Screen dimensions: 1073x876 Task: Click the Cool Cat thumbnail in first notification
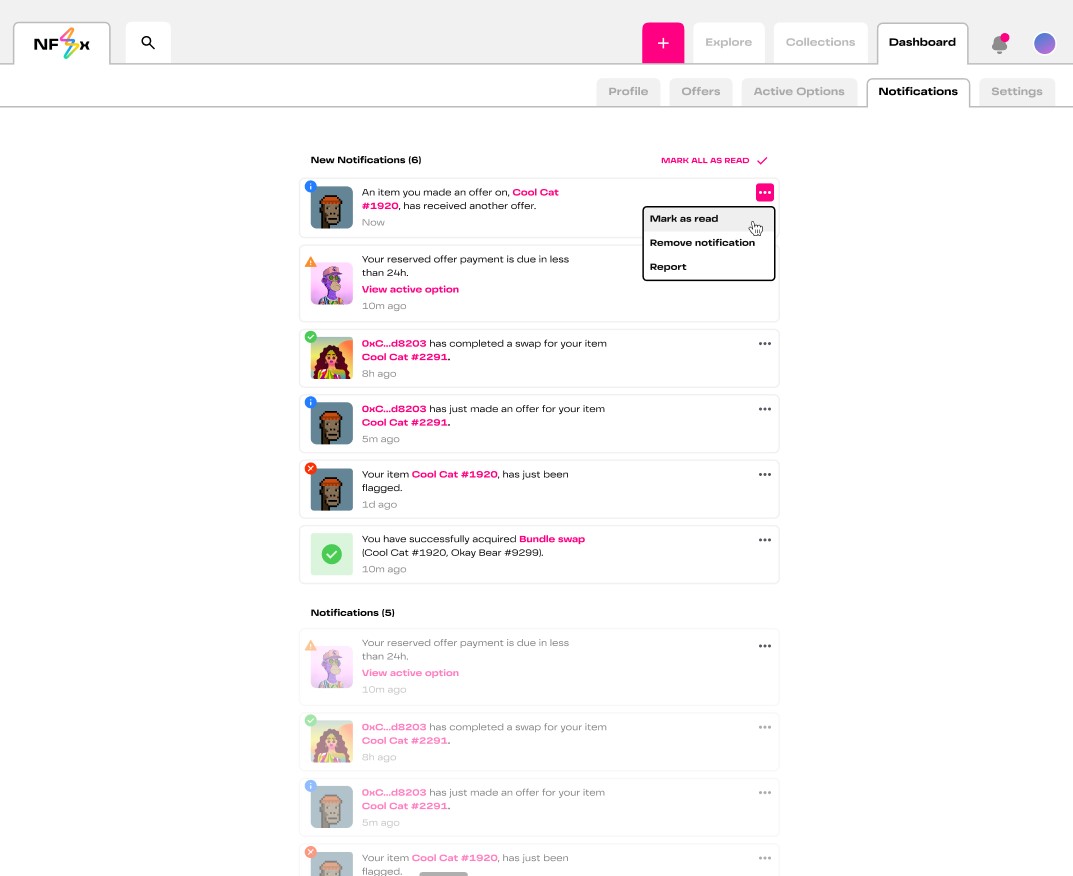(331, 207)
